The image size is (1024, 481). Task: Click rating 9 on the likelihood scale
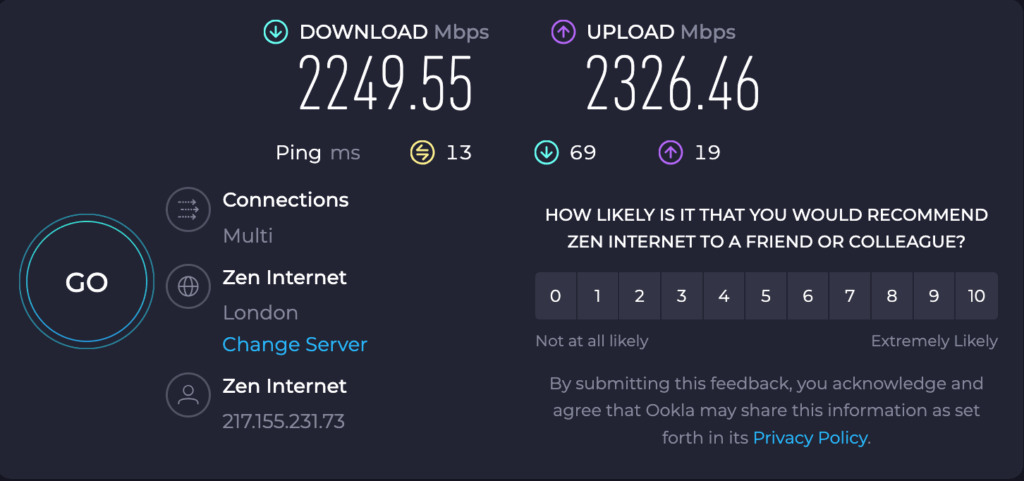click(934, 296)
